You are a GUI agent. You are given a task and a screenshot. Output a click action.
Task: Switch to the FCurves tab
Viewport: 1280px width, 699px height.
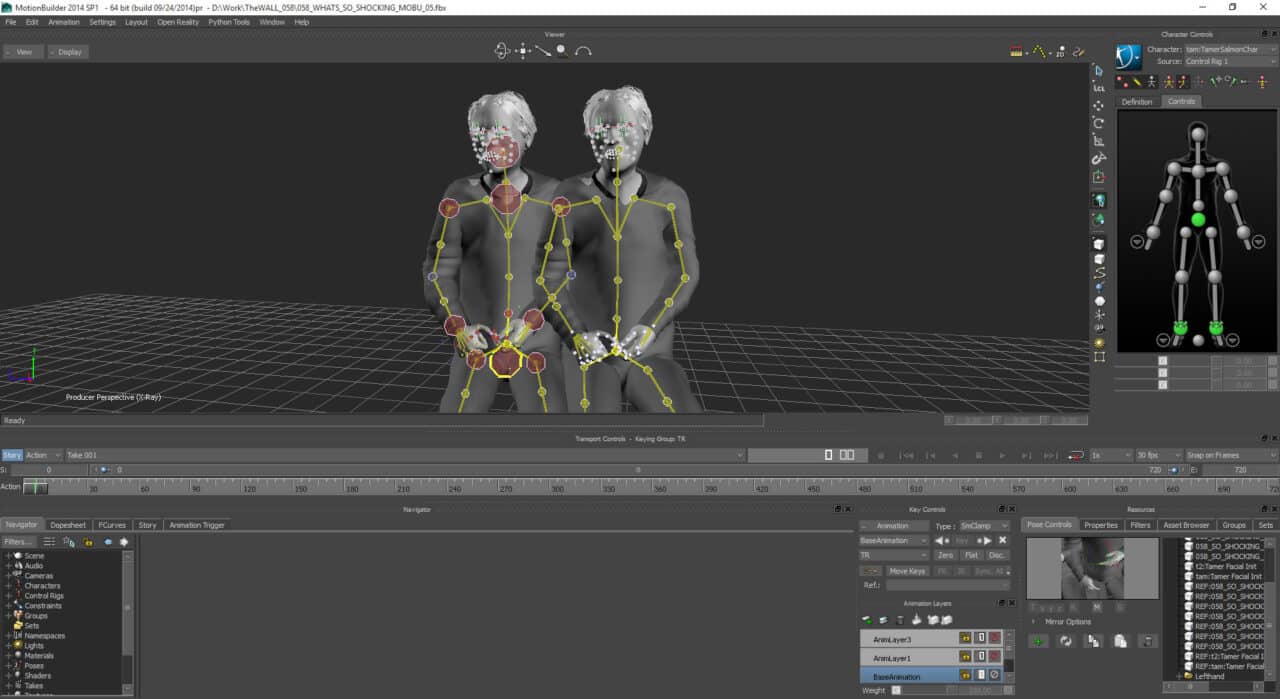113,525
